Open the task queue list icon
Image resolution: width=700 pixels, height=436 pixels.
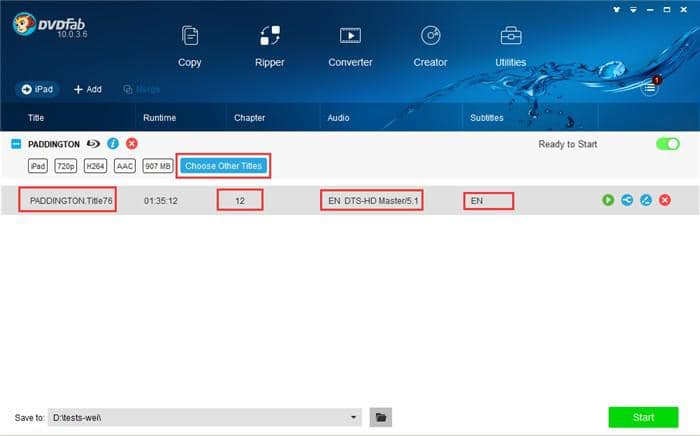pos(650,88)
